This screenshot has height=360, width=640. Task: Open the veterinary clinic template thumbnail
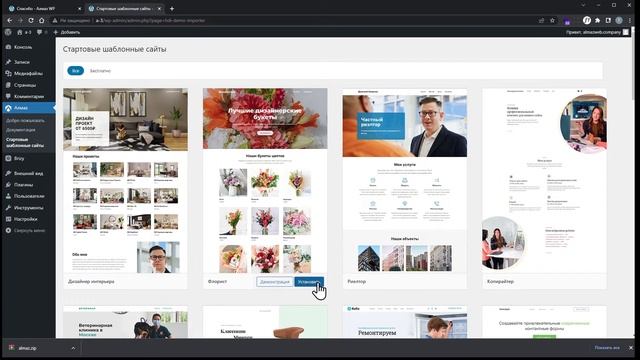(125, 322)
